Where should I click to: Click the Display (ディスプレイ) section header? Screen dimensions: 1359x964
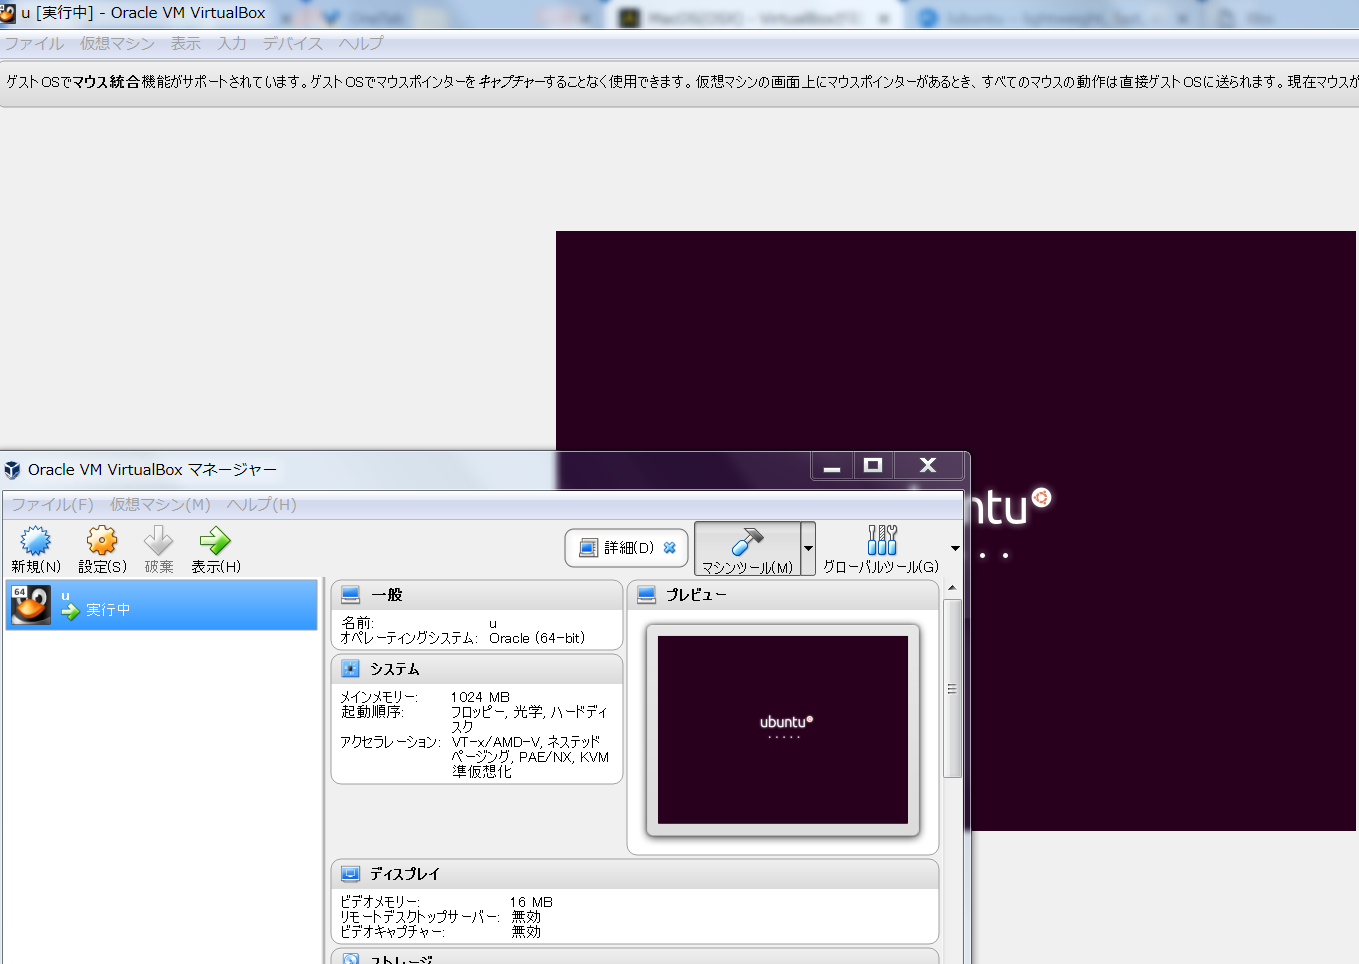635,874
